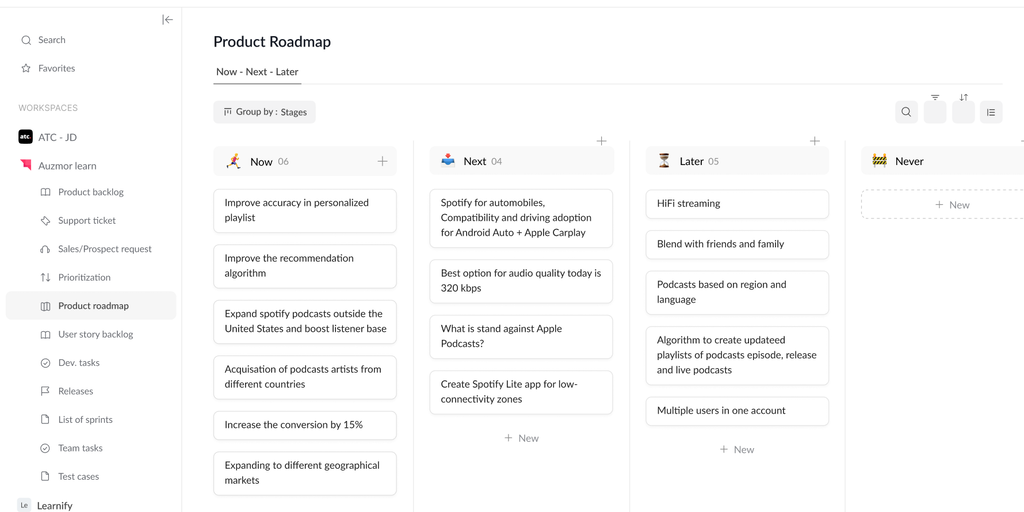Open card Algorithm to create updateed playlists
This screenshot has width=1024, height=512.
point(737,355)
